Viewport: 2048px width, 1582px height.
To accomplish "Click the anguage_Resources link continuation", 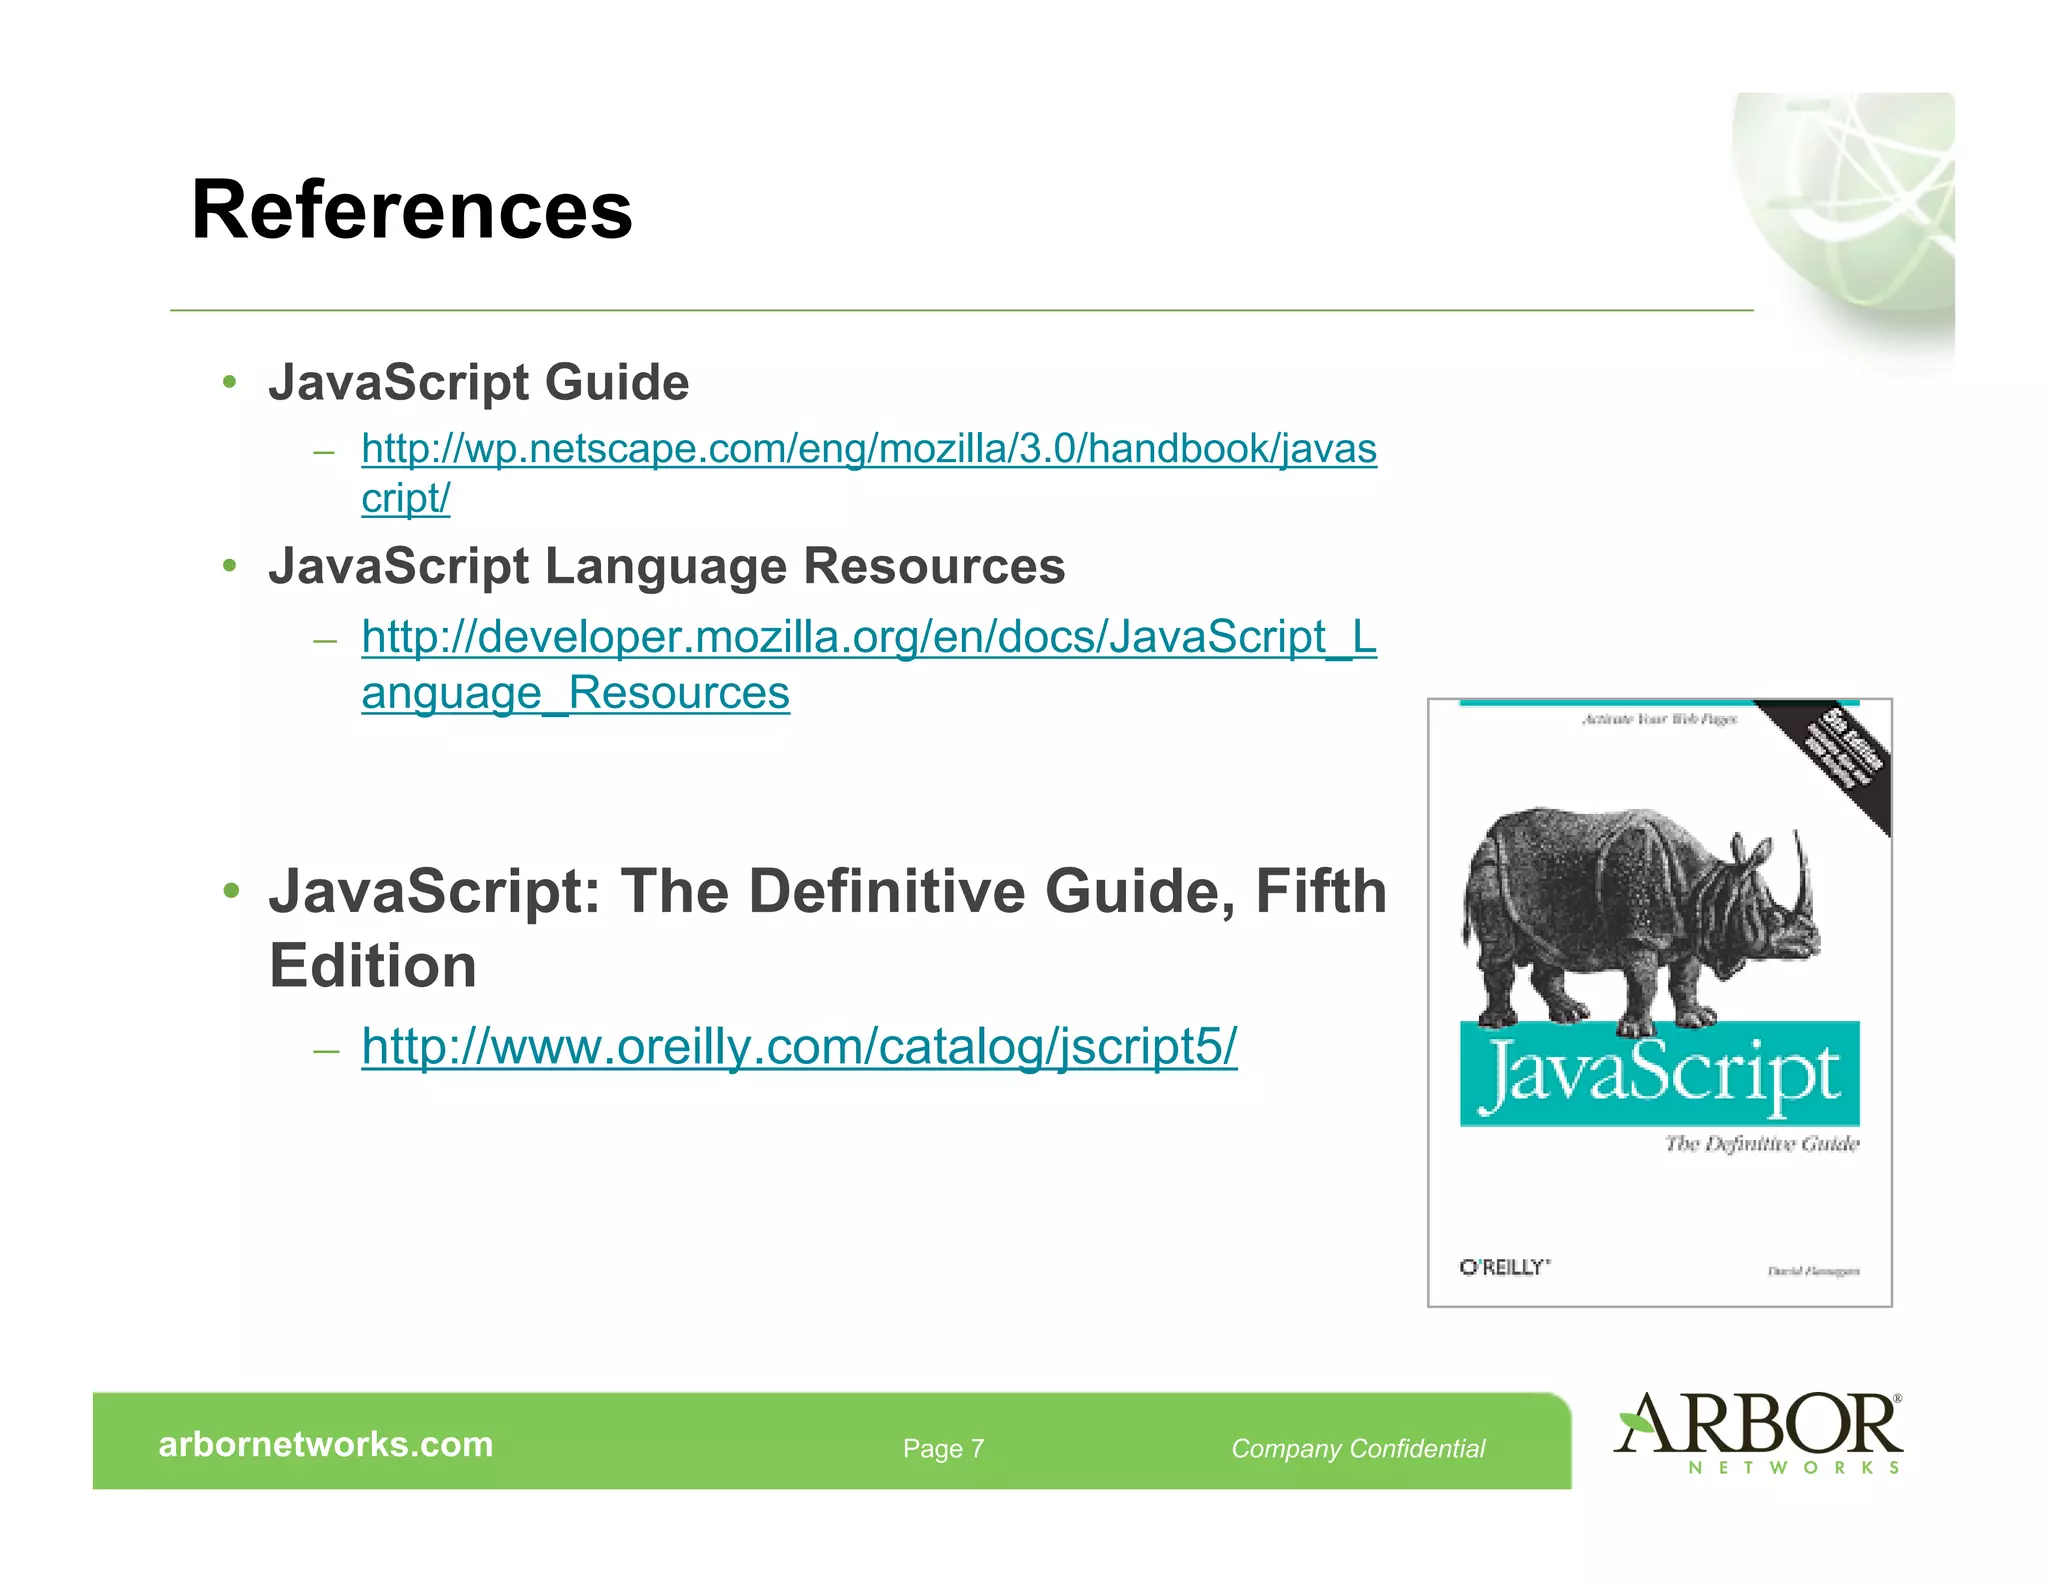I will pyautogui.click(x=575, y=693).
